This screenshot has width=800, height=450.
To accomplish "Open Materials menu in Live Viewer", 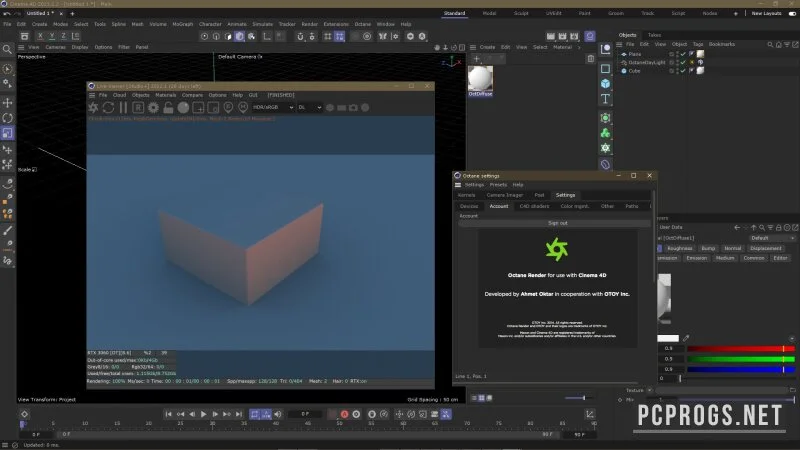I will pos(165,95).
